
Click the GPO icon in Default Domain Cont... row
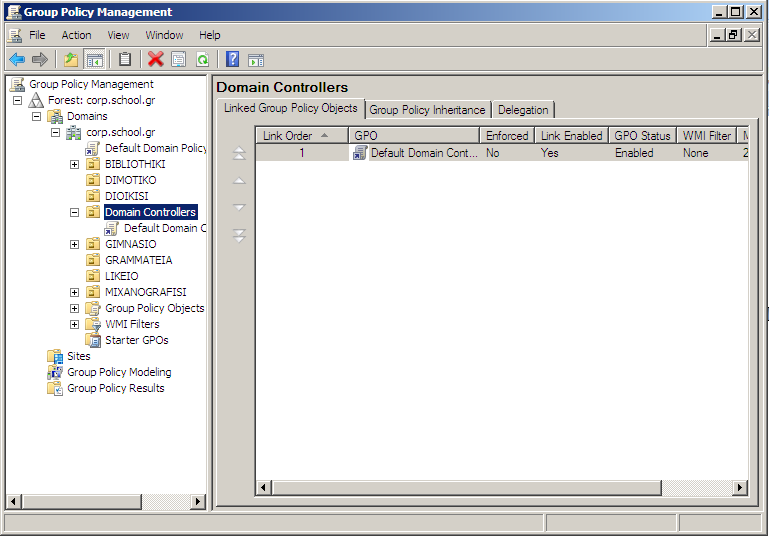(x=360, y=153)
